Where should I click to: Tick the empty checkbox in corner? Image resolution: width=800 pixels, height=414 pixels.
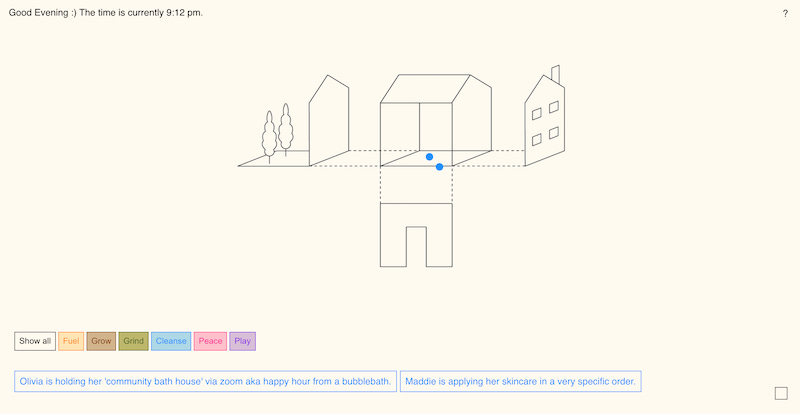tap(781, 394)
